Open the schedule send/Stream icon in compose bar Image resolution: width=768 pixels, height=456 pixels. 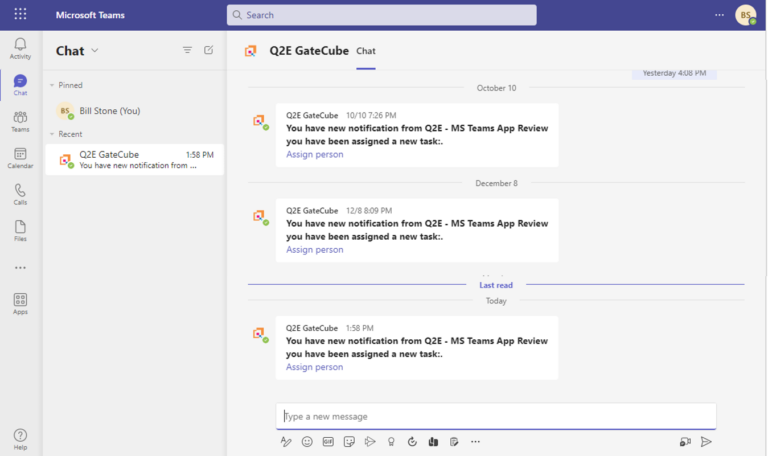coord(370,442)
